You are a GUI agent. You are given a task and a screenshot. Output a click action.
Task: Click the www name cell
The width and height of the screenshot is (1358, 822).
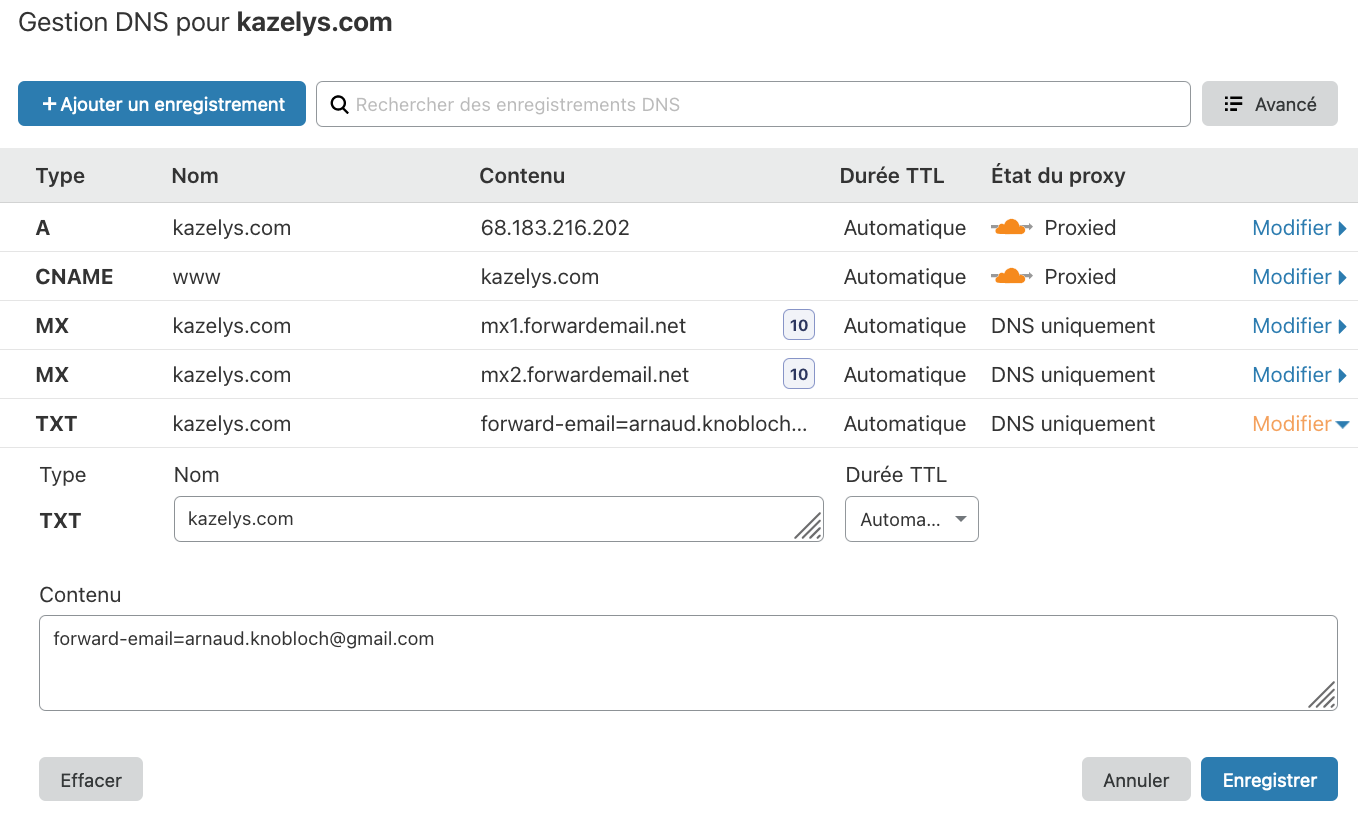(x=196, y=277)
